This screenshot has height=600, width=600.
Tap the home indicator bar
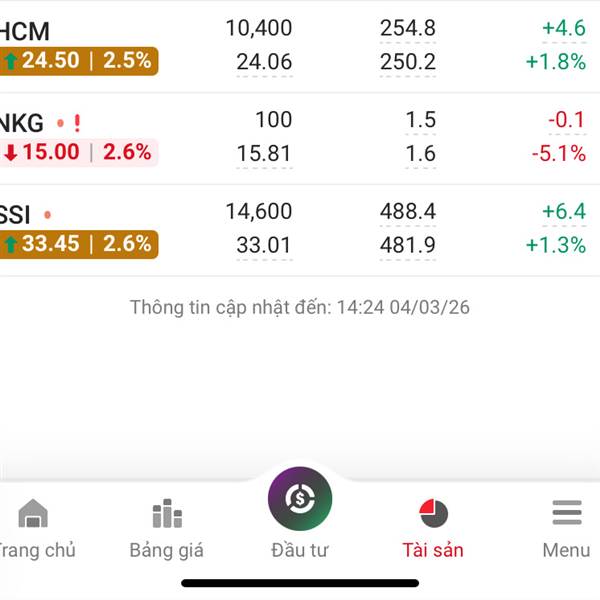click(300, 582)
